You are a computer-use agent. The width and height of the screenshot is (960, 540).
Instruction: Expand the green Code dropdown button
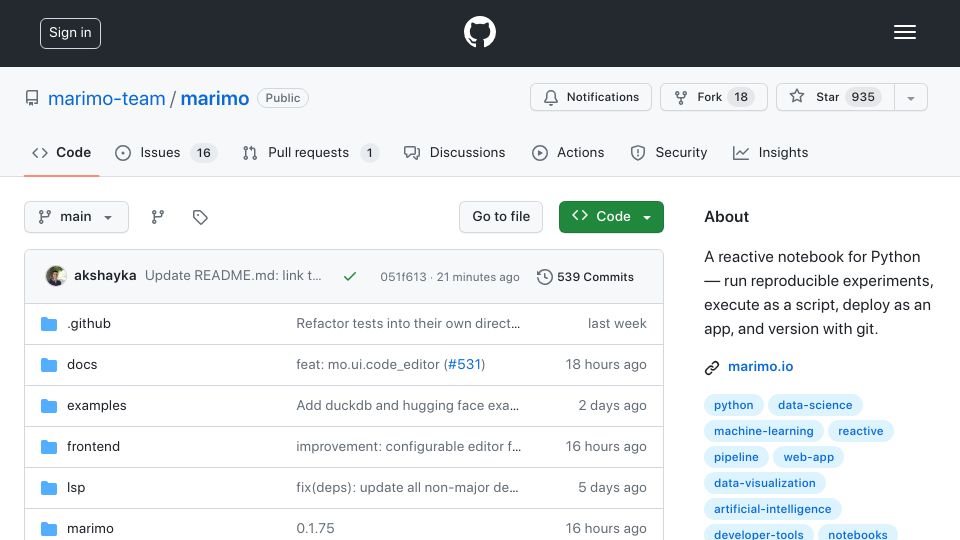(611, 217)
